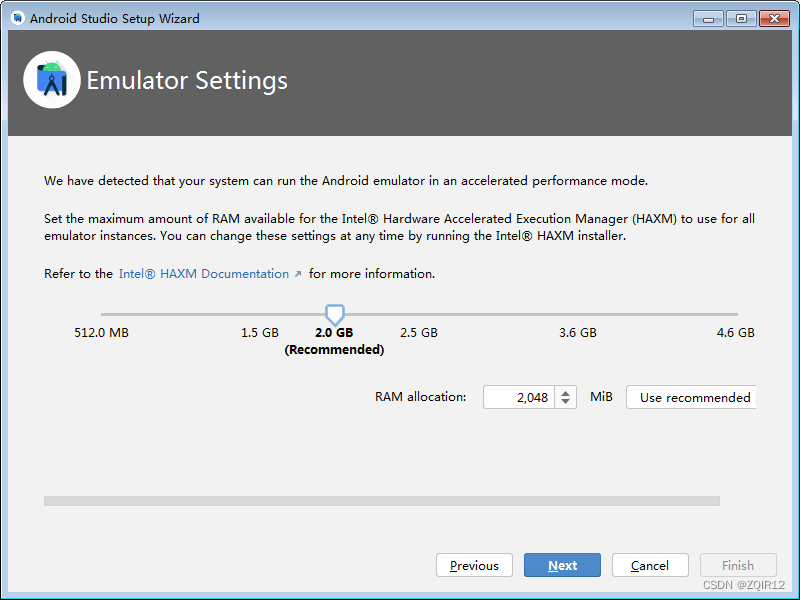Click the 1.5 GB slider label
The width and height of the screenshot is (800, 600).
(260, 333)
